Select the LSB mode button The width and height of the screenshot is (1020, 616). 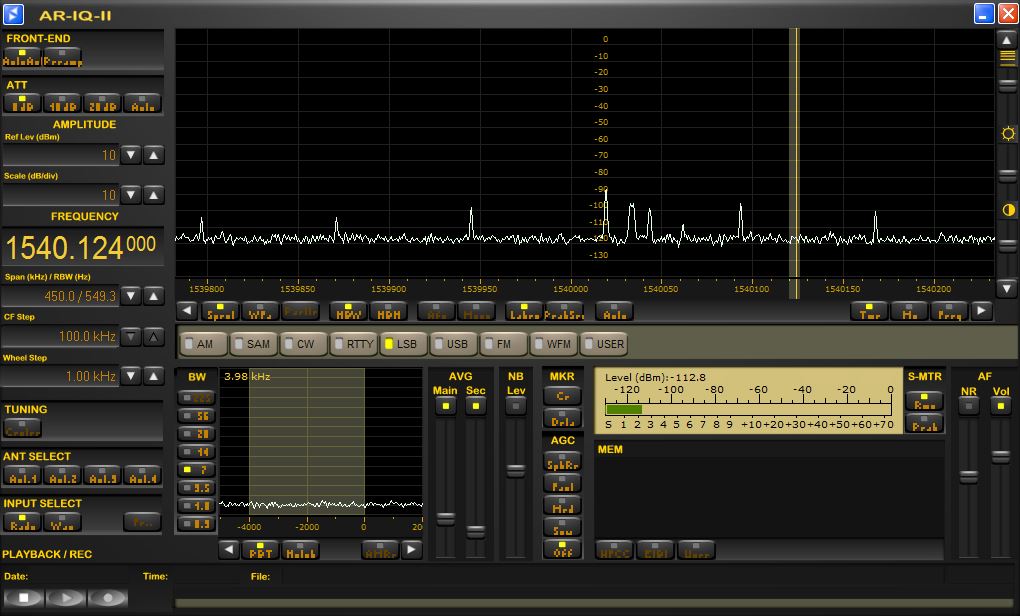point(405,344)
